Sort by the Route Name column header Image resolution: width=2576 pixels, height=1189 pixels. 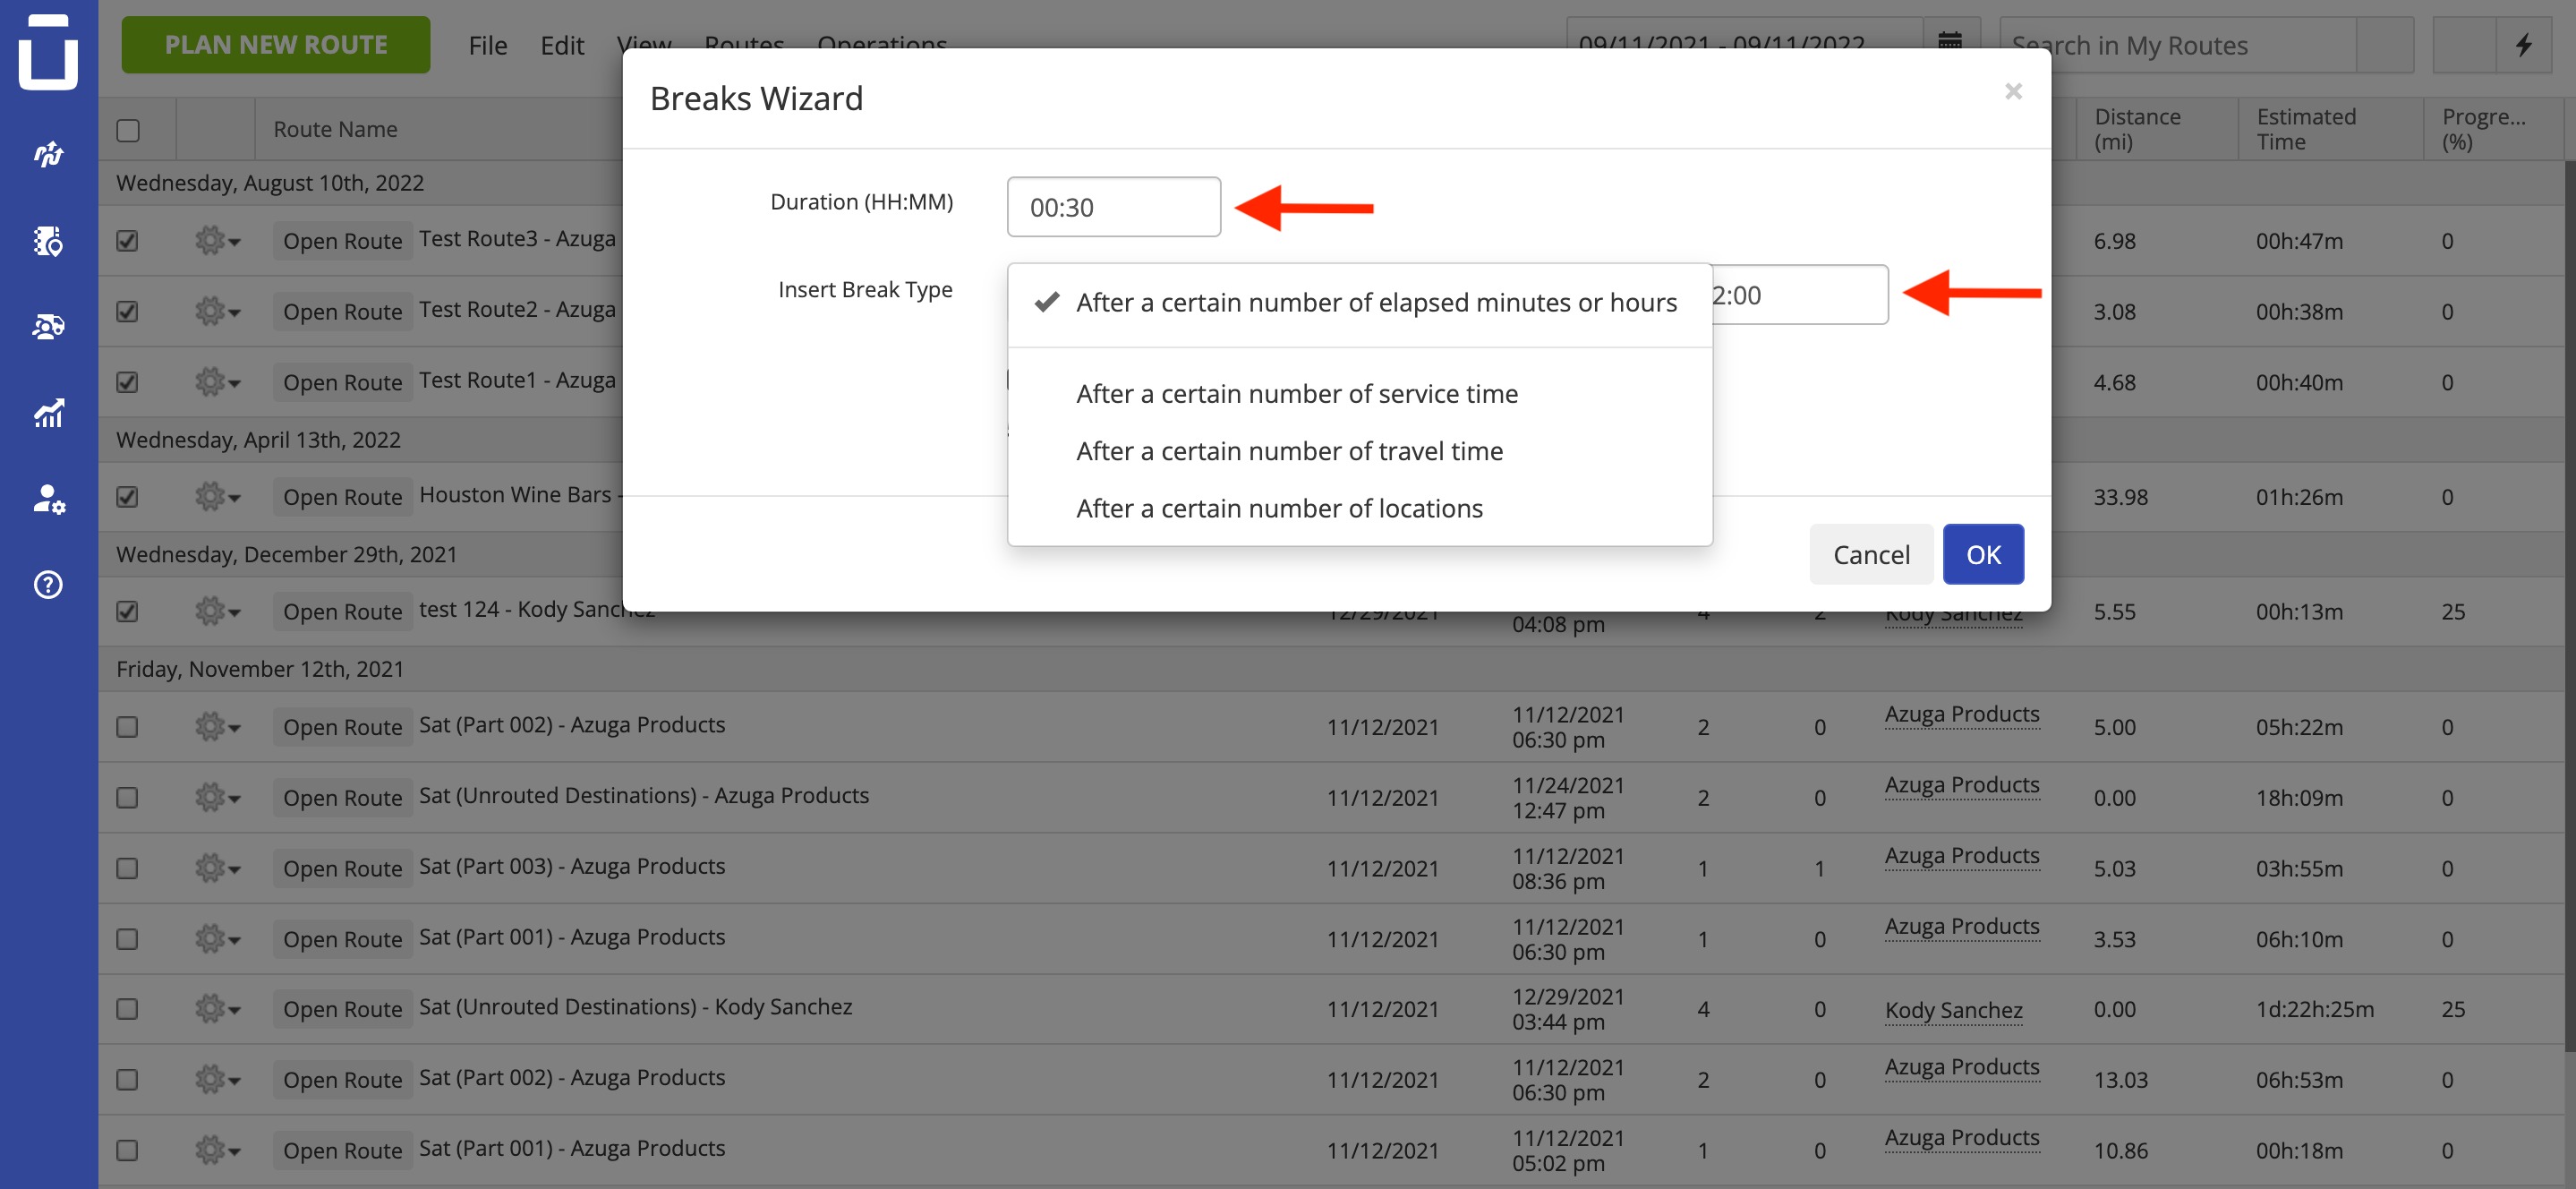[x=335, y=129]
